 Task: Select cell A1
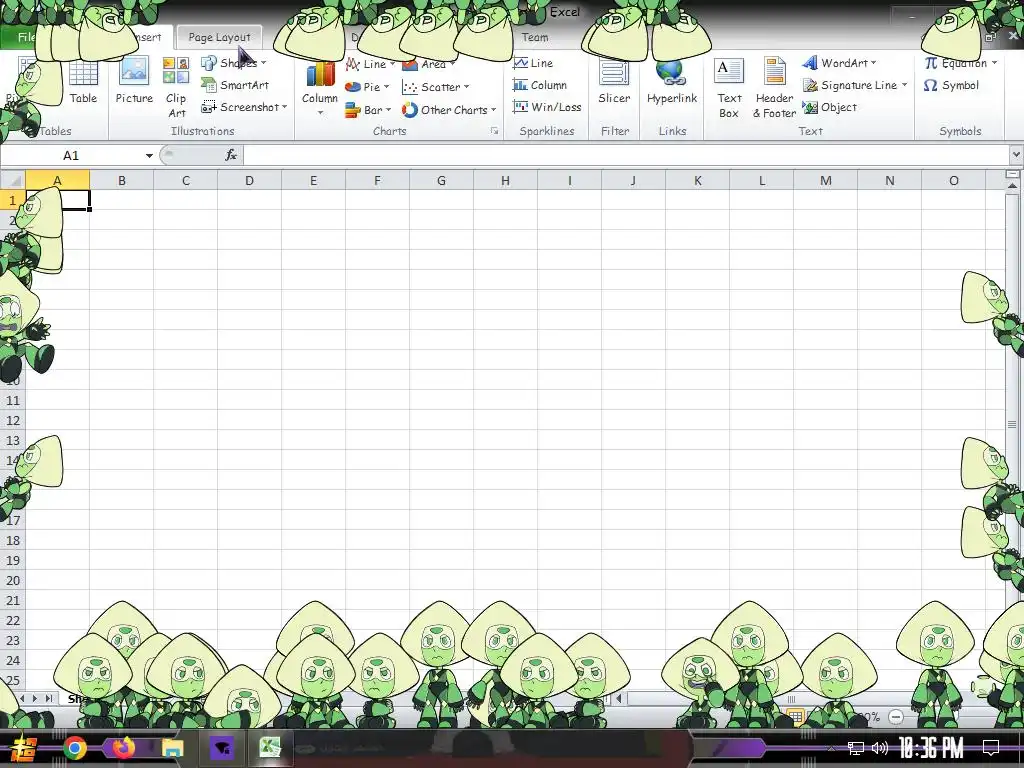coord(57,200)
